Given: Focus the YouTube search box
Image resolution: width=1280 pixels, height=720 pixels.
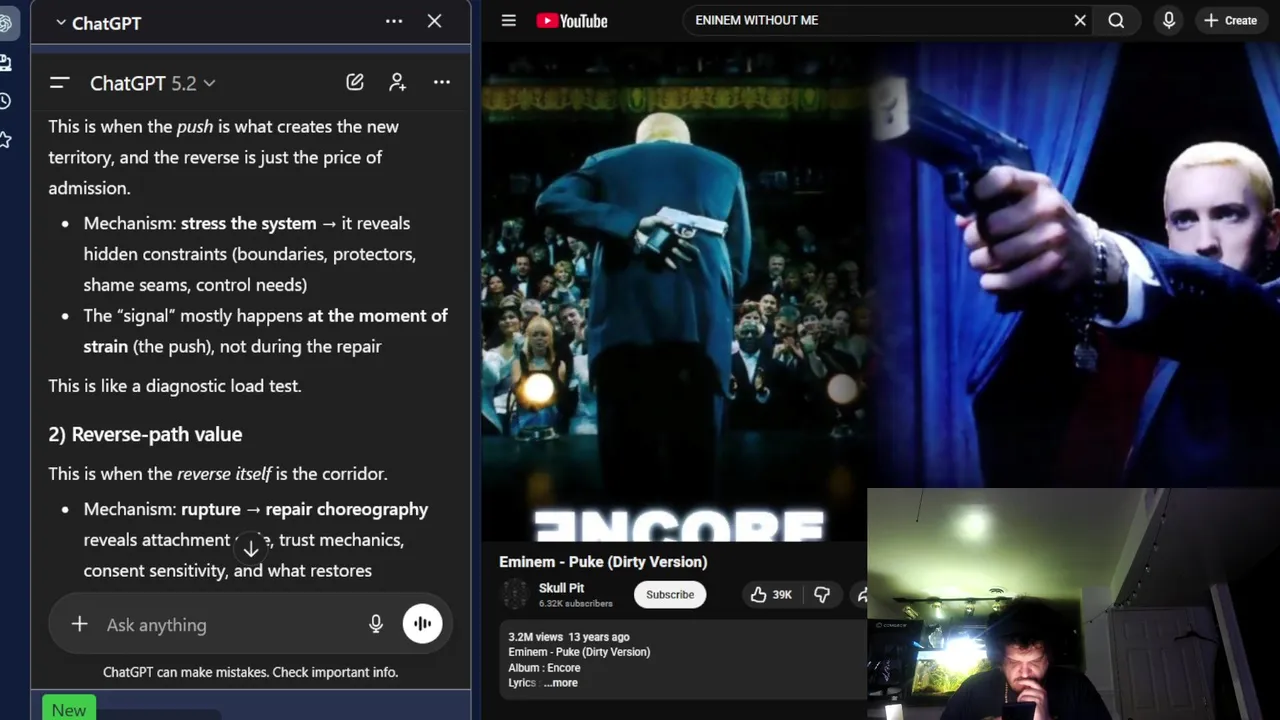Looking at the screenshot, I should (875, 20).
